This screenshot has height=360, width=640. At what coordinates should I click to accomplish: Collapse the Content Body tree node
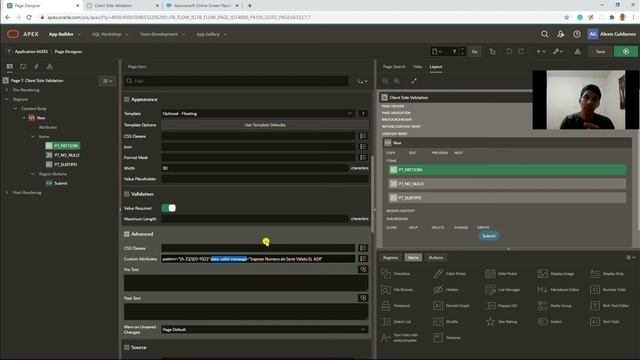point(16,109)
